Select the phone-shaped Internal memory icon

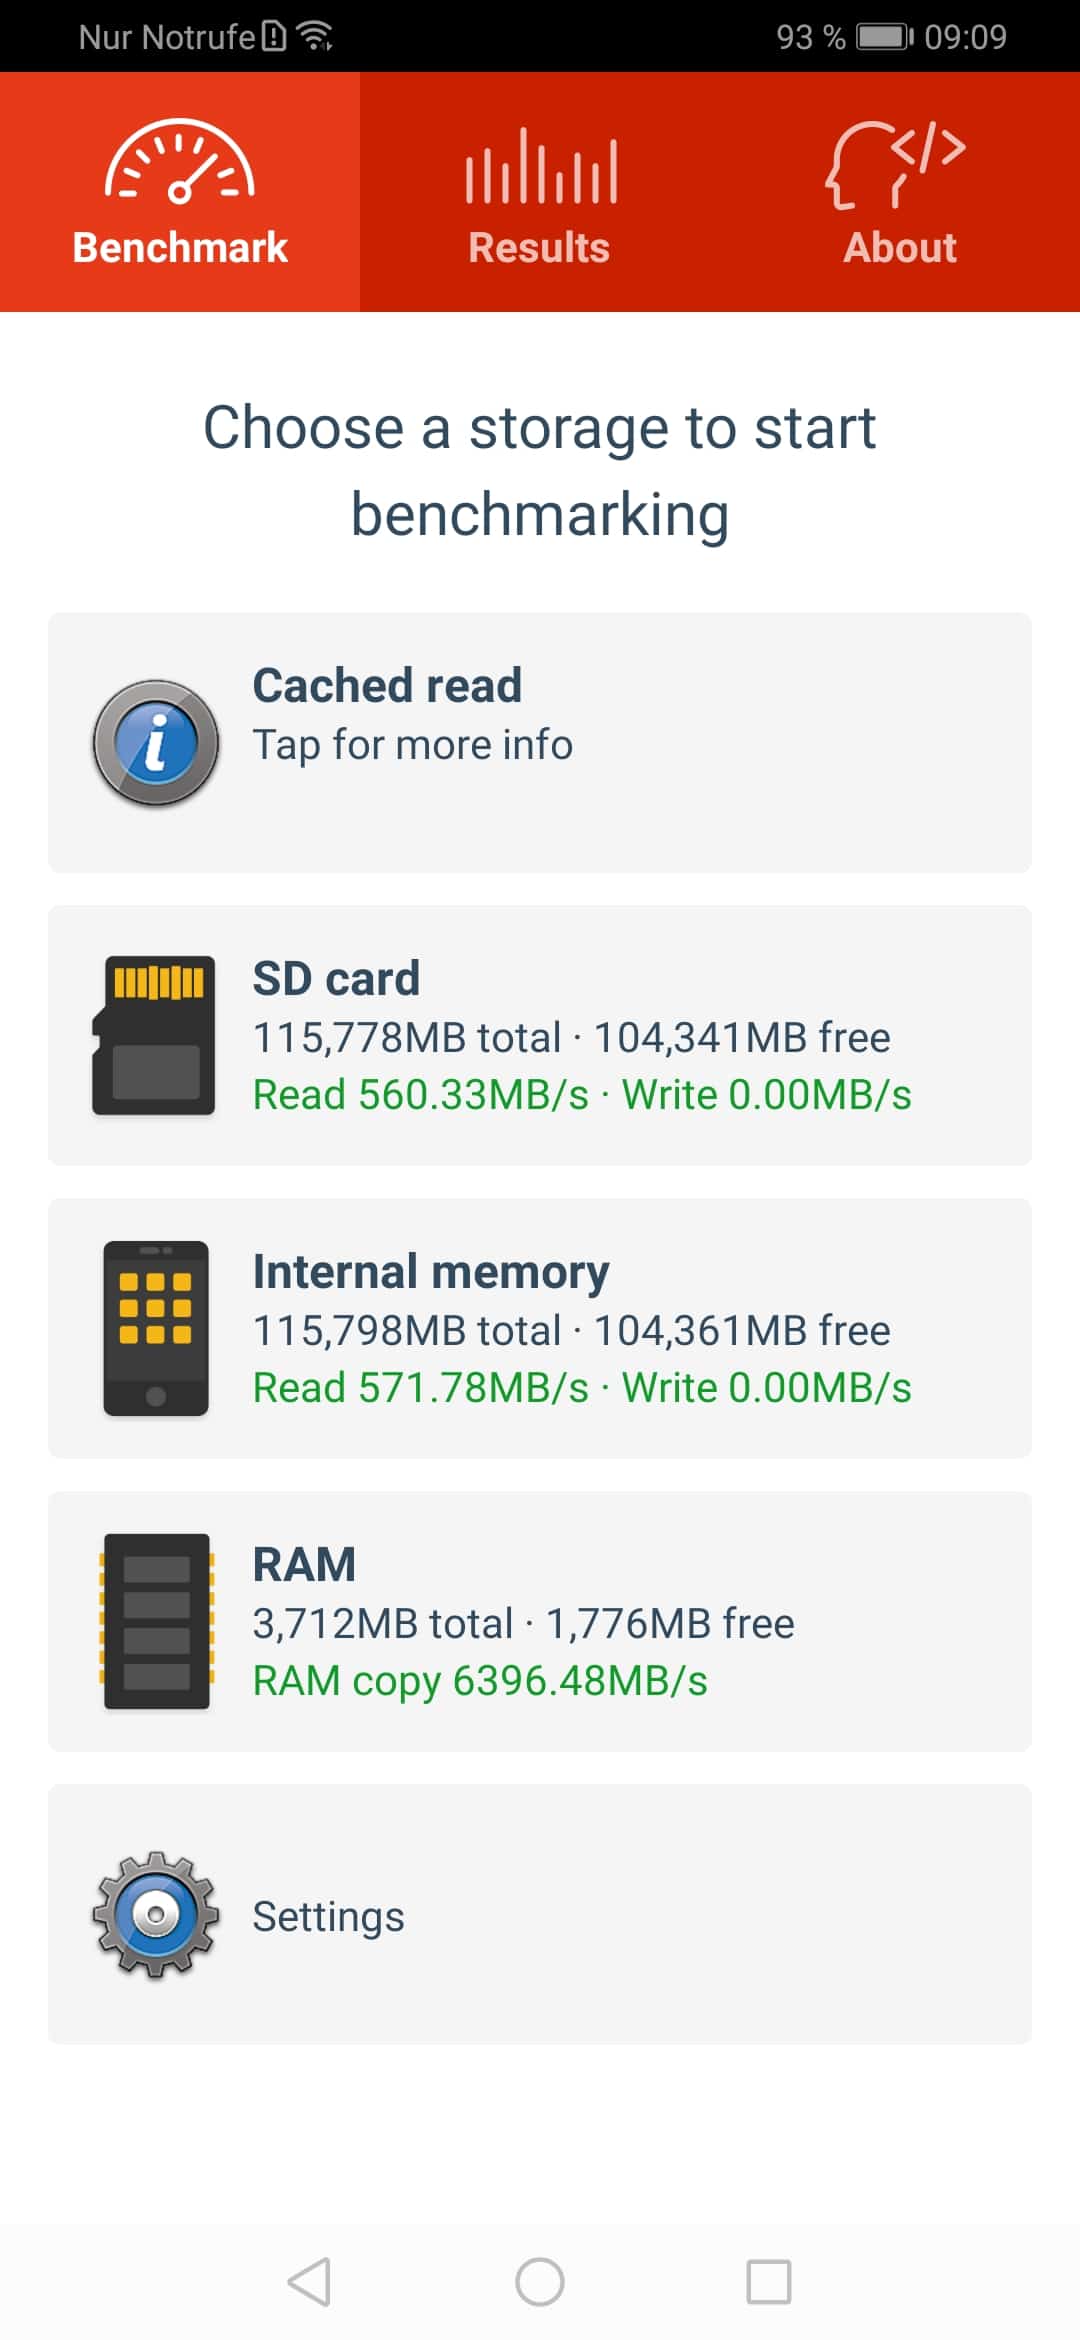[156, 1328]
